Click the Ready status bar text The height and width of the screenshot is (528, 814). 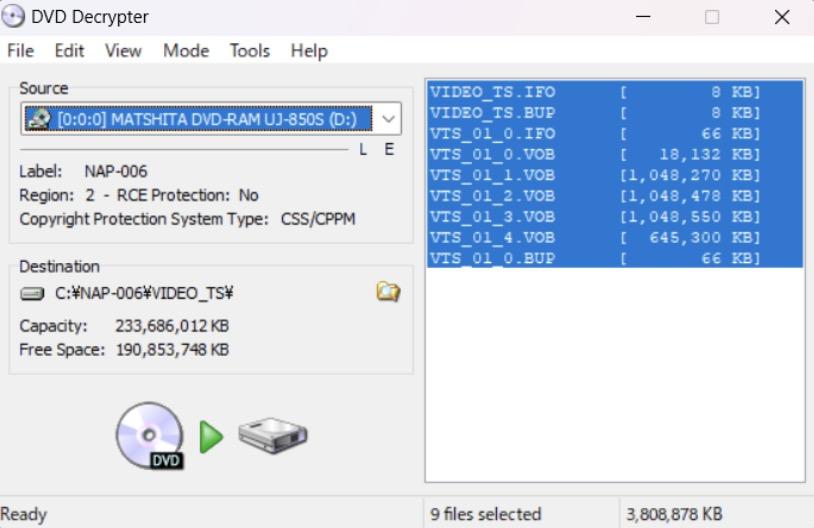pos(23,514)
